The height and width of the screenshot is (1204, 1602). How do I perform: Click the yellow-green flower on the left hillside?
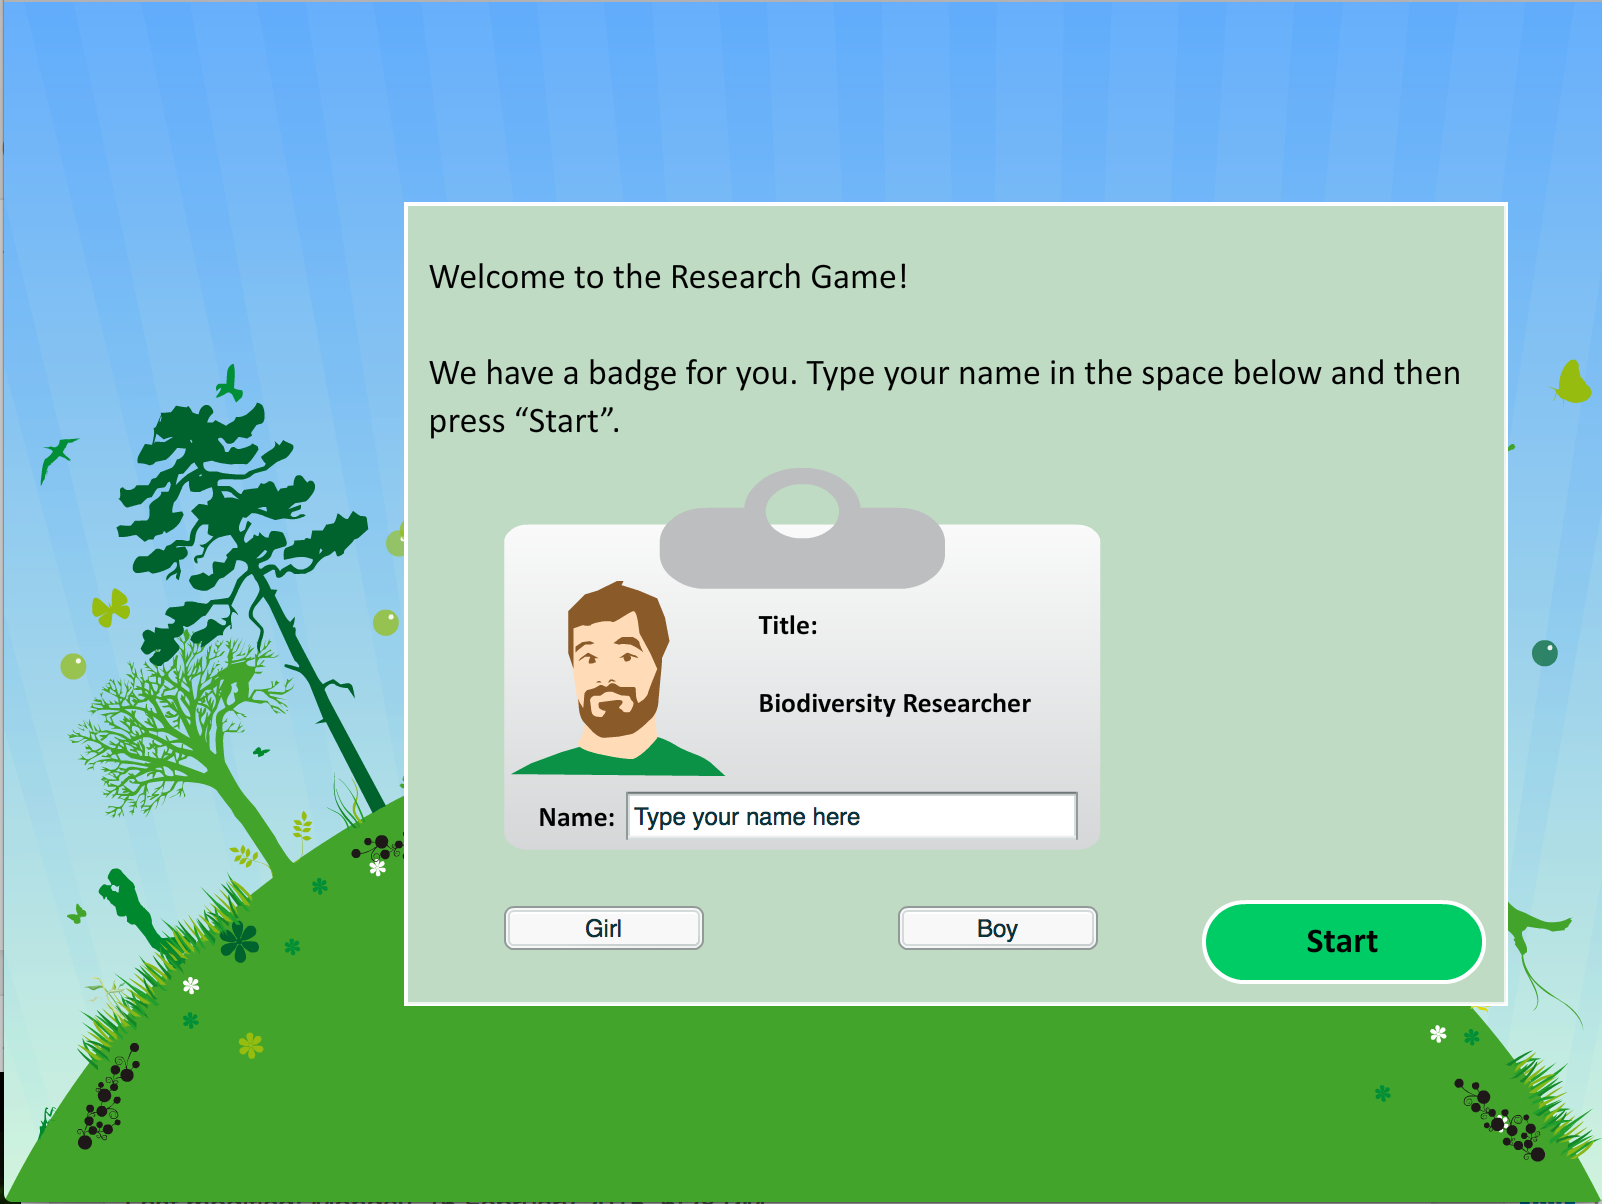click(x=250, y=1046)
